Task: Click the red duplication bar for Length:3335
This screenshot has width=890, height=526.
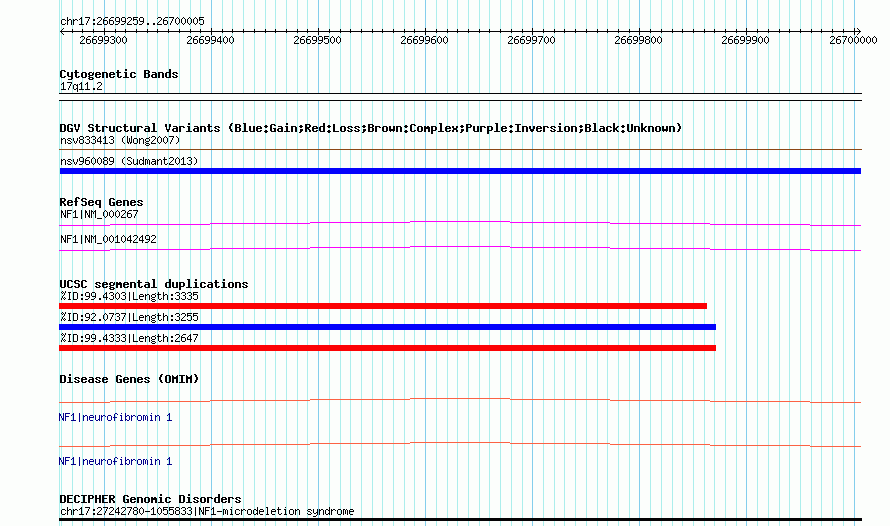Action: (383, 306)
